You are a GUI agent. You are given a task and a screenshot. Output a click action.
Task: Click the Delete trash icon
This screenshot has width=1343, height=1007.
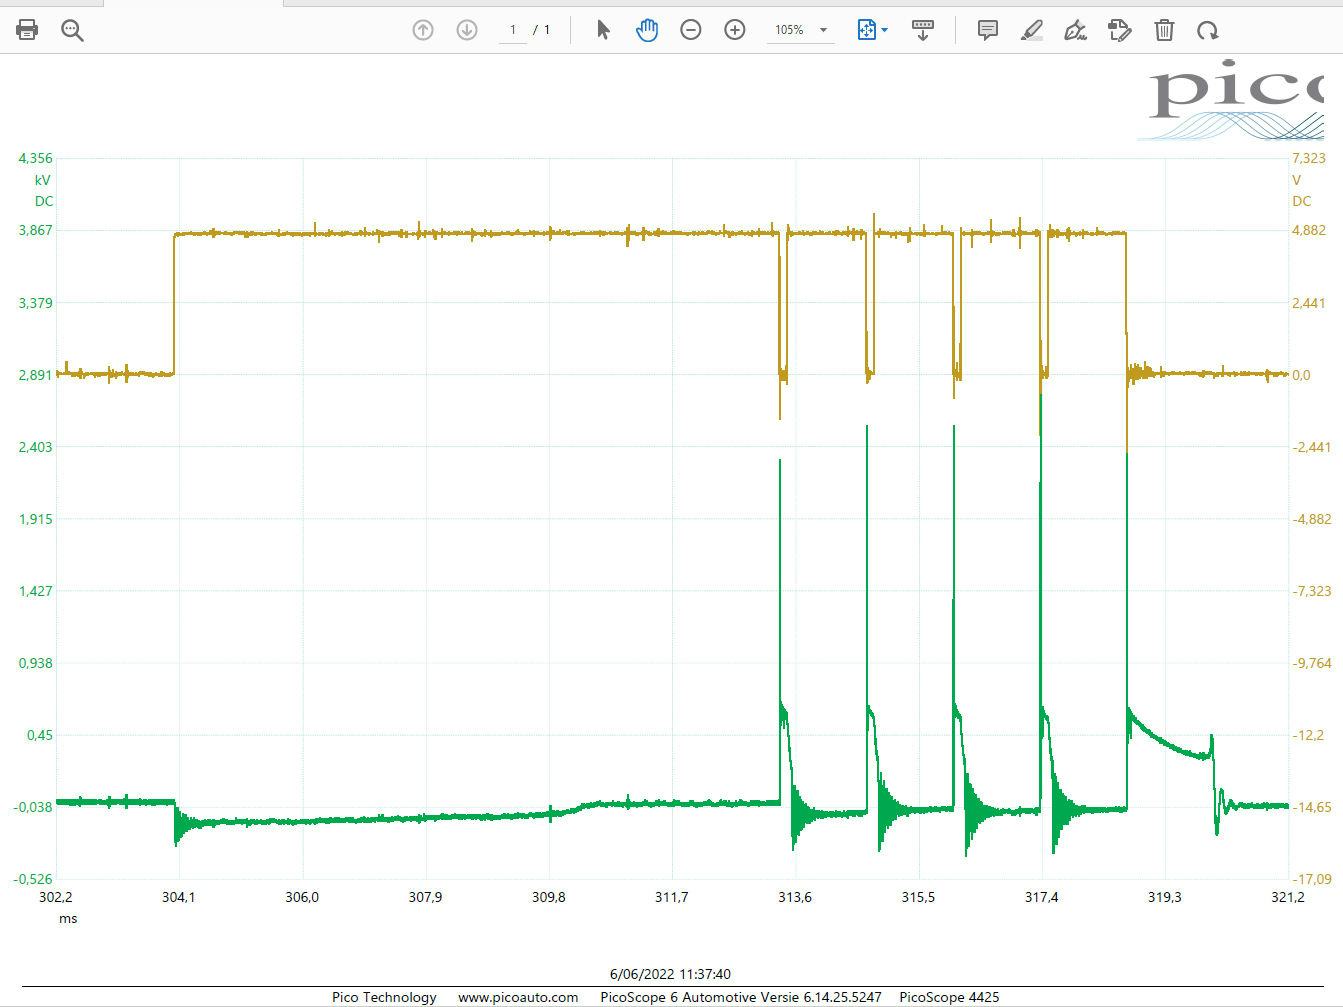click(1164, 30)
